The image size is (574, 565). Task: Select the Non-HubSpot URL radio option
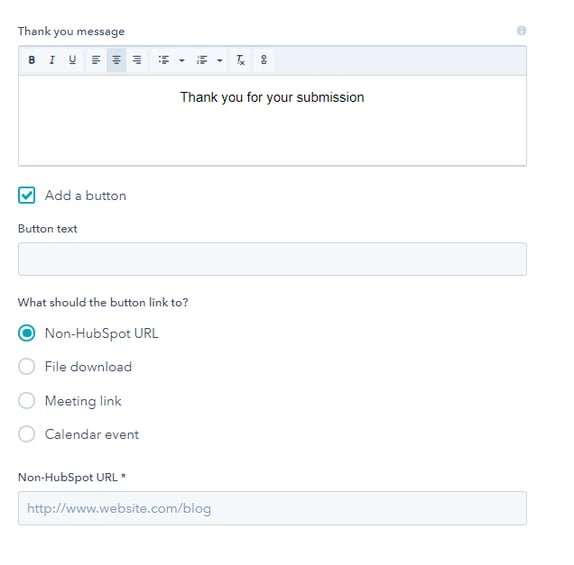(x=27, y=333)
